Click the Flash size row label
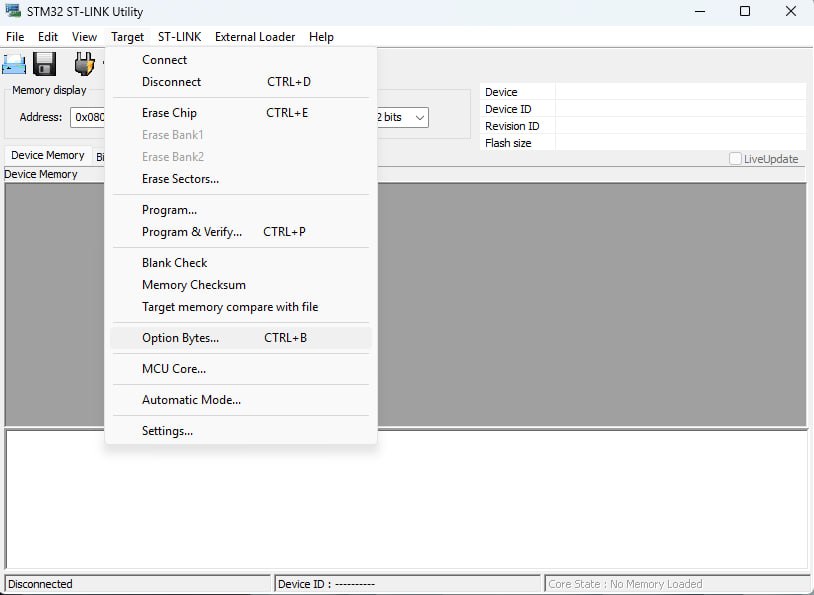Viewport: 814px width, 595px height. coord(508,143)
